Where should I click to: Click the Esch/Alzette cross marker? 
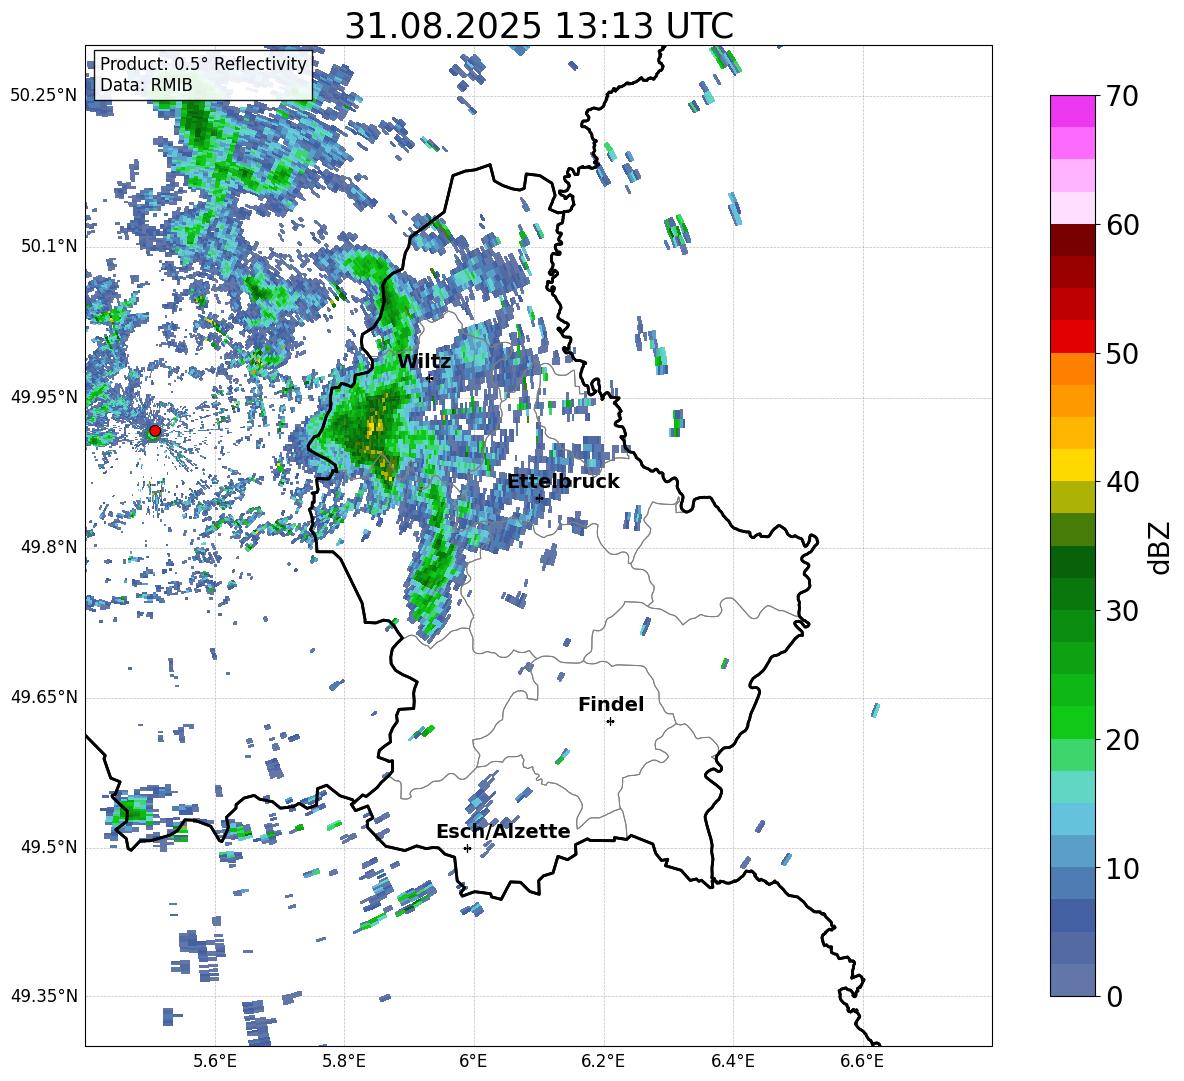tap(467, 848)
